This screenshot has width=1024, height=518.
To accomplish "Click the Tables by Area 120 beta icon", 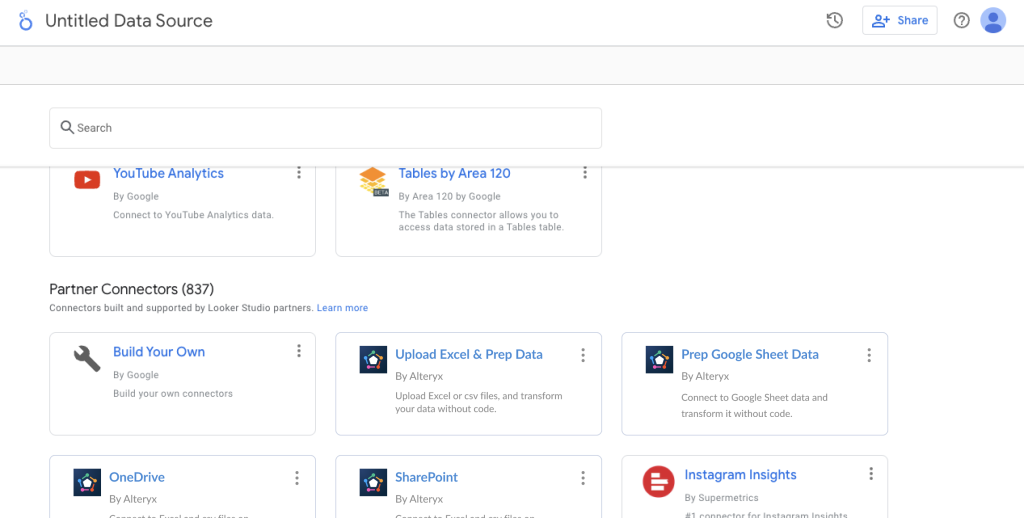I will [x=373, y=182].
